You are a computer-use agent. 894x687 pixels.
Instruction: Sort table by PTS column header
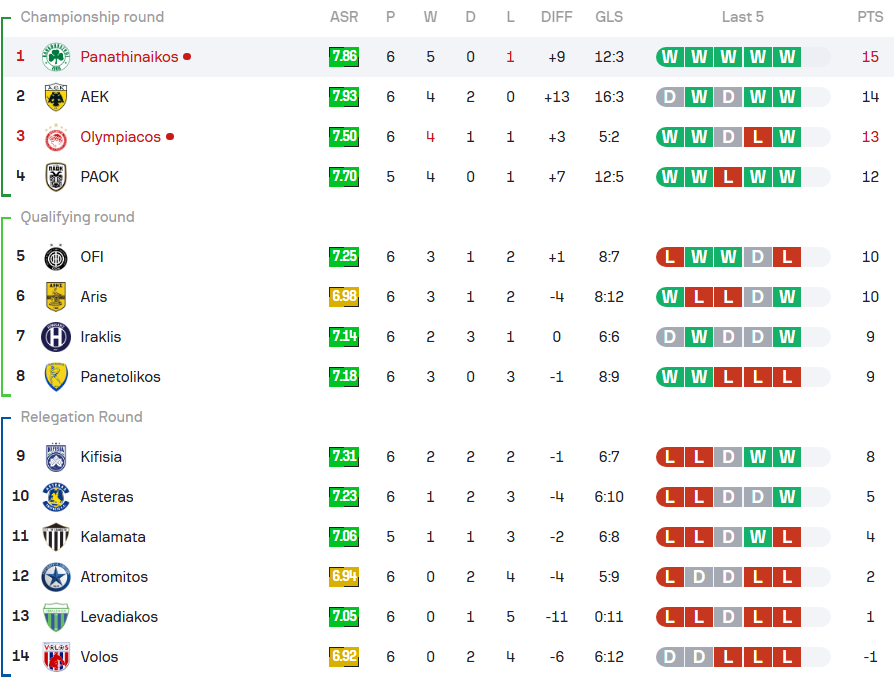[870, 17]
